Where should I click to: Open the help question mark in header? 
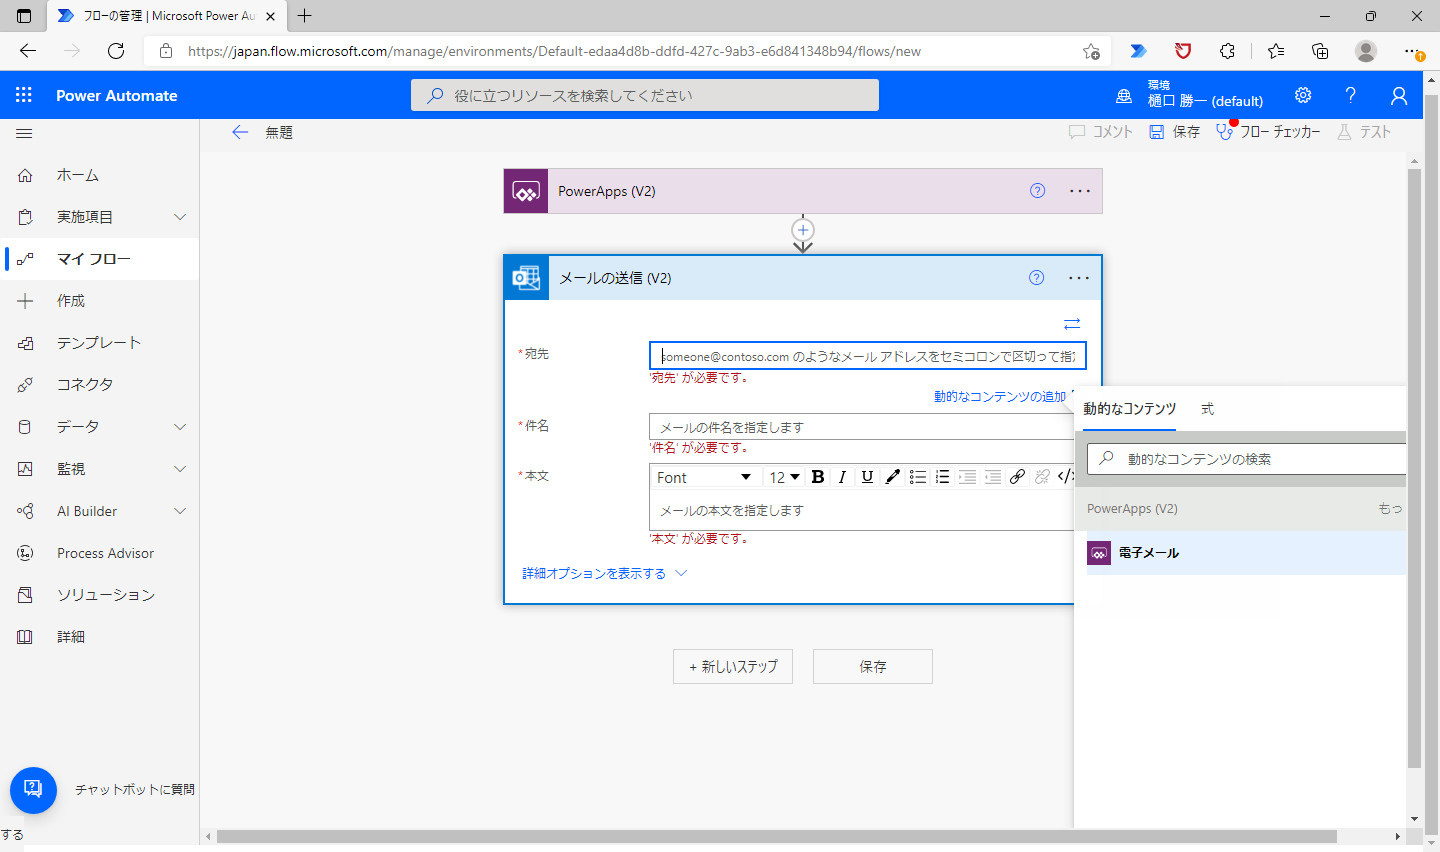1351,95
